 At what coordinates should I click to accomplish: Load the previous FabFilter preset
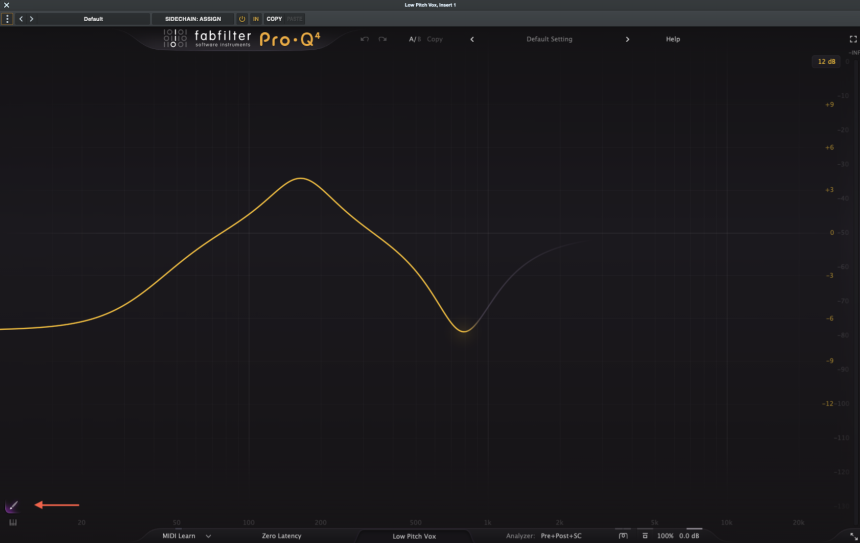coord(472,39)
